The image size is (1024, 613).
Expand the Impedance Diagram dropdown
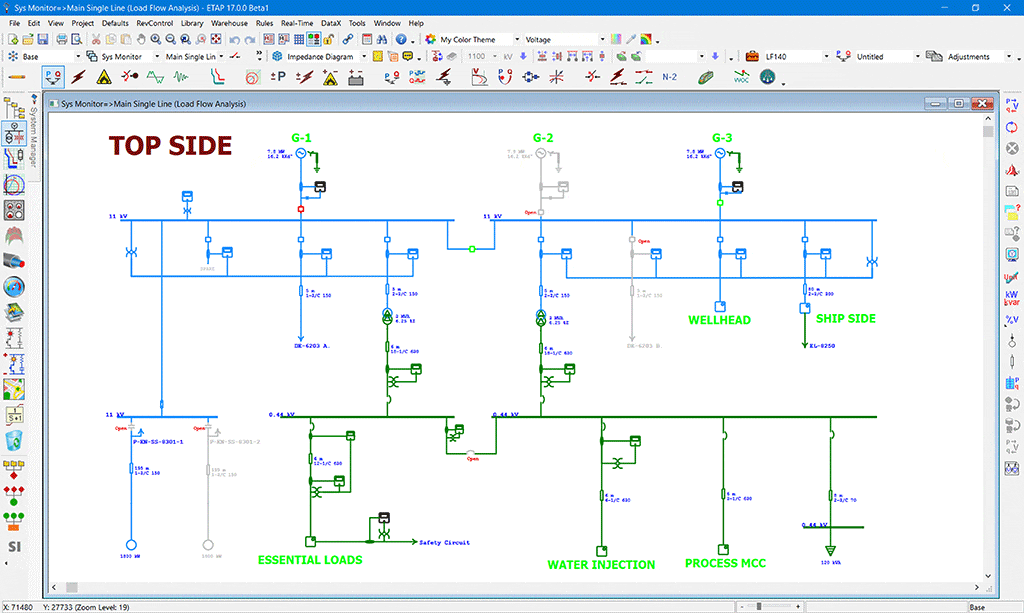[363, 57]
